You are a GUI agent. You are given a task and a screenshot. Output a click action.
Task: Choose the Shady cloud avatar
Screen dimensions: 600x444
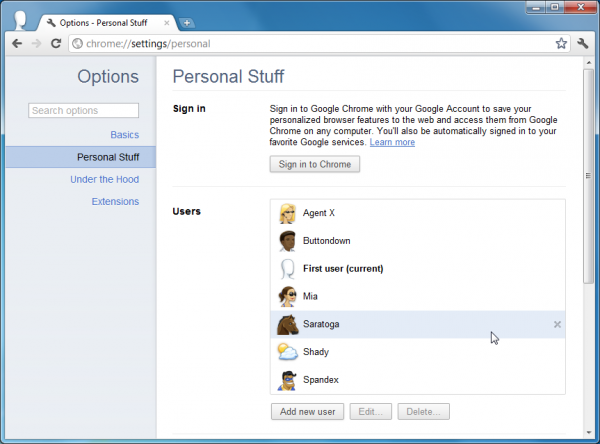(x=287, y=352)
